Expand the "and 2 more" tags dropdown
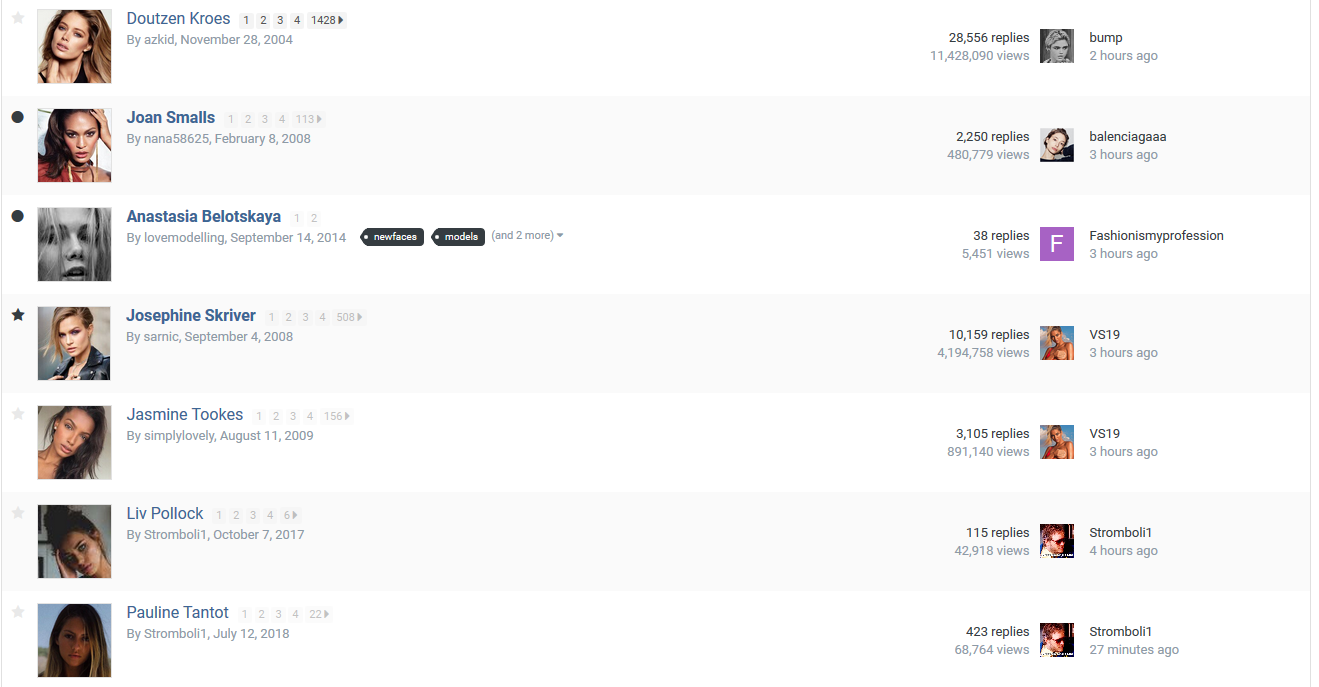Image resolution: width=1319 pixels, height=687 pixels. pyautogui.click(x=527, y=236)
